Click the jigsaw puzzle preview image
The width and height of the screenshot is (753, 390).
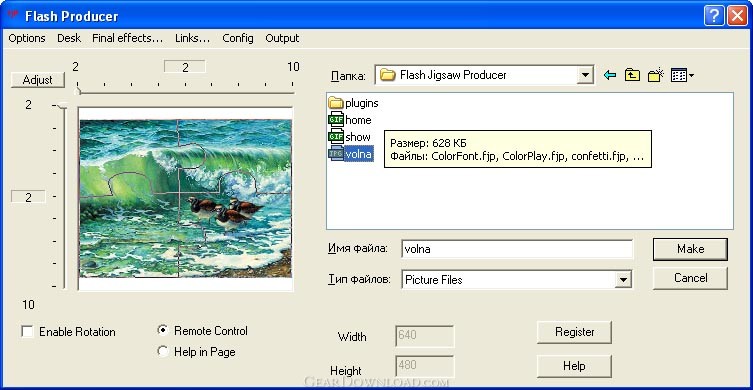pyautogui.click(x=185, y=198)
